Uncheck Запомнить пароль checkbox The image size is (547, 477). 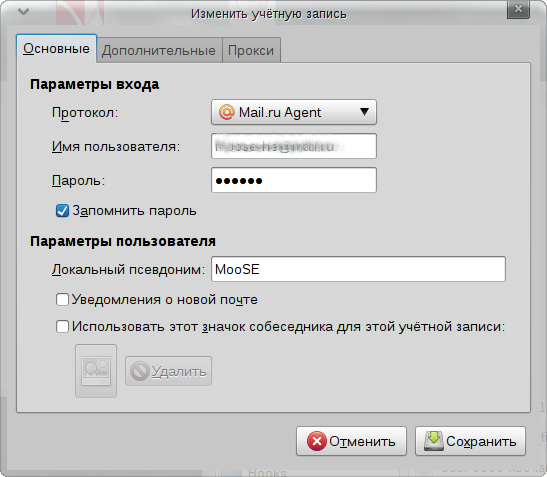62,211
